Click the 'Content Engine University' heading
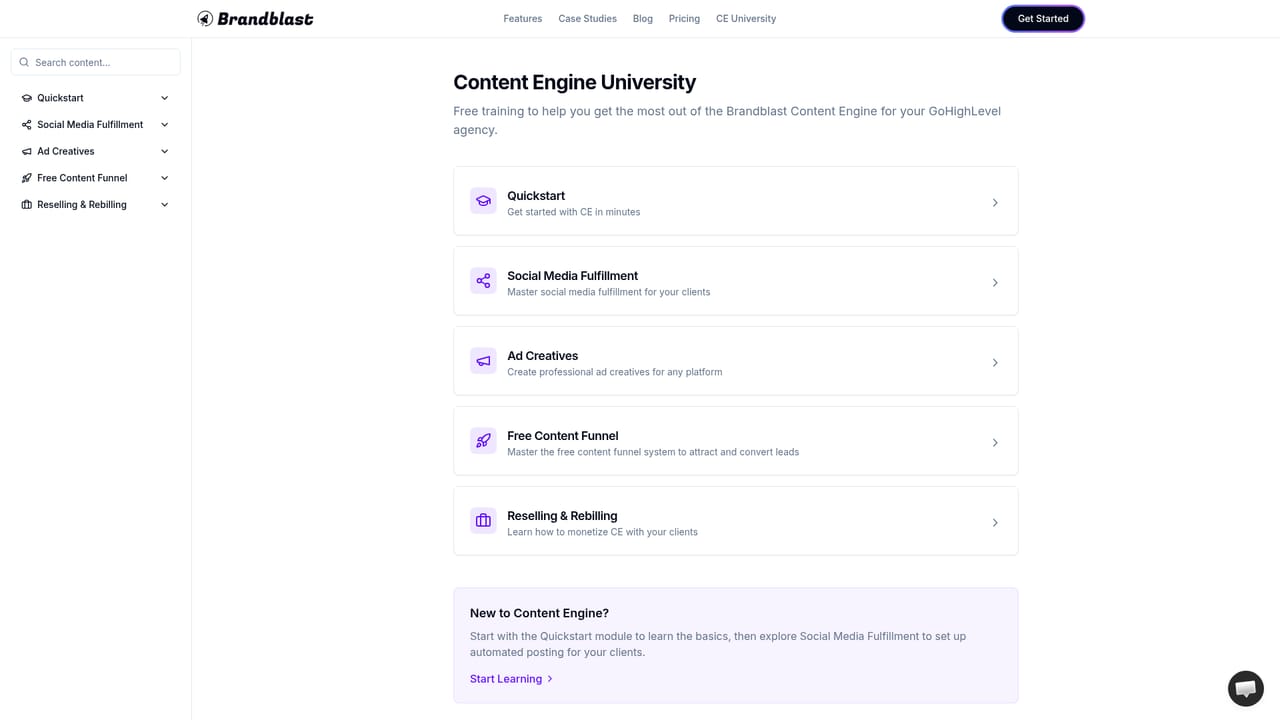The image size is (1280, 720). pyautogui.click(x=574, y=82)
